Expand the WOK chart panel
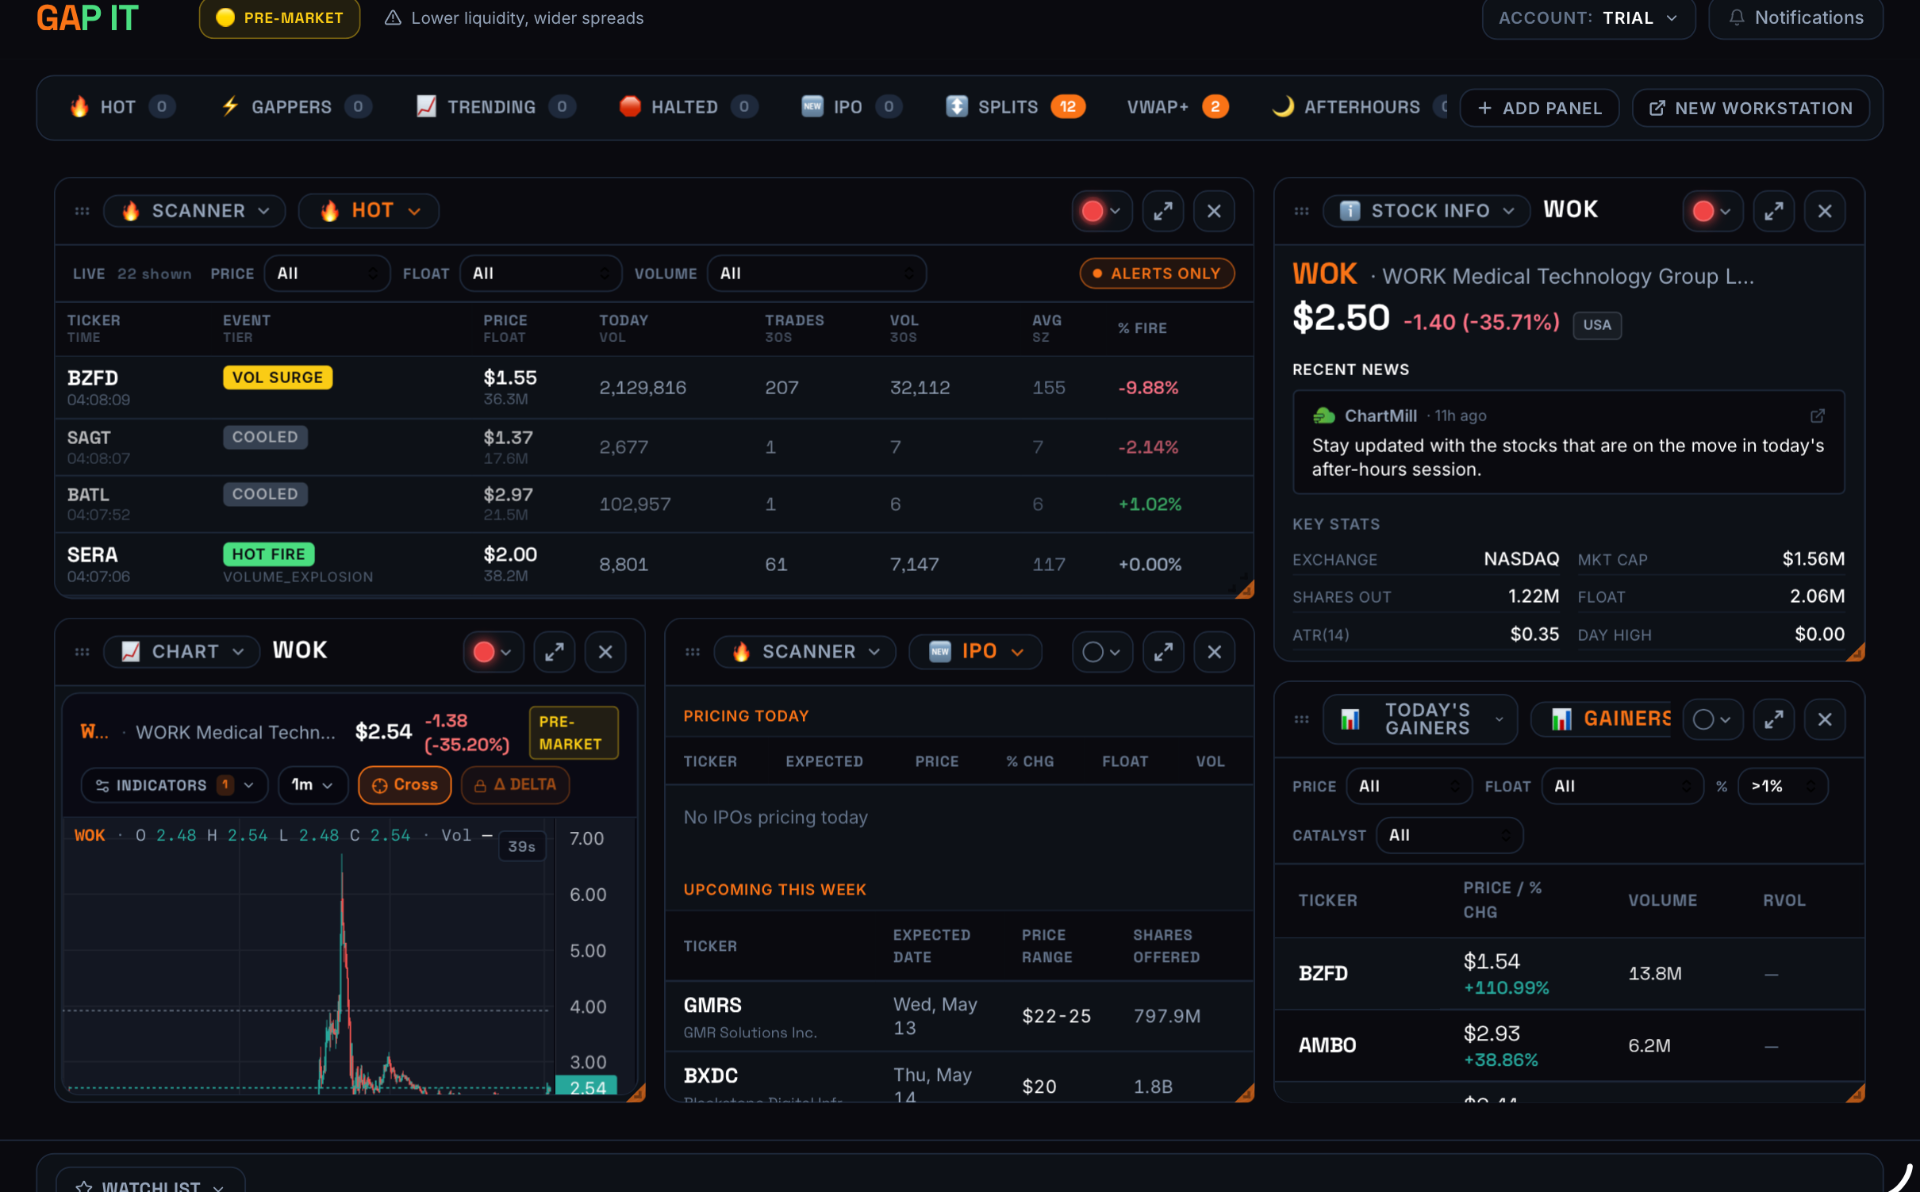The width and height of the screenshot is (1920, 1192). (554, 652)
